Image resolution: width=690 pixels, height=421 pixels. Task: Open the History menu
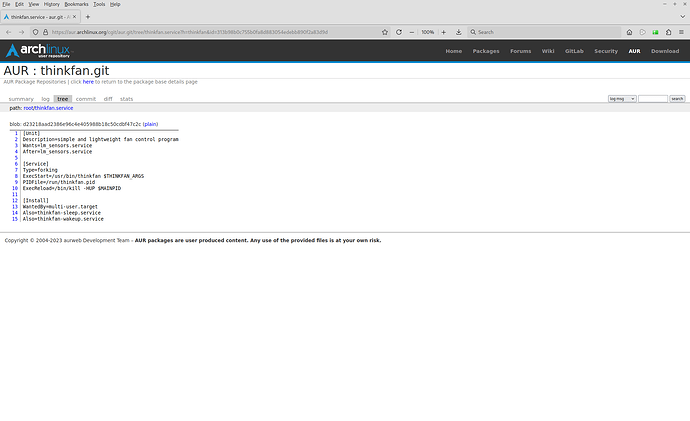coord(51,4)
